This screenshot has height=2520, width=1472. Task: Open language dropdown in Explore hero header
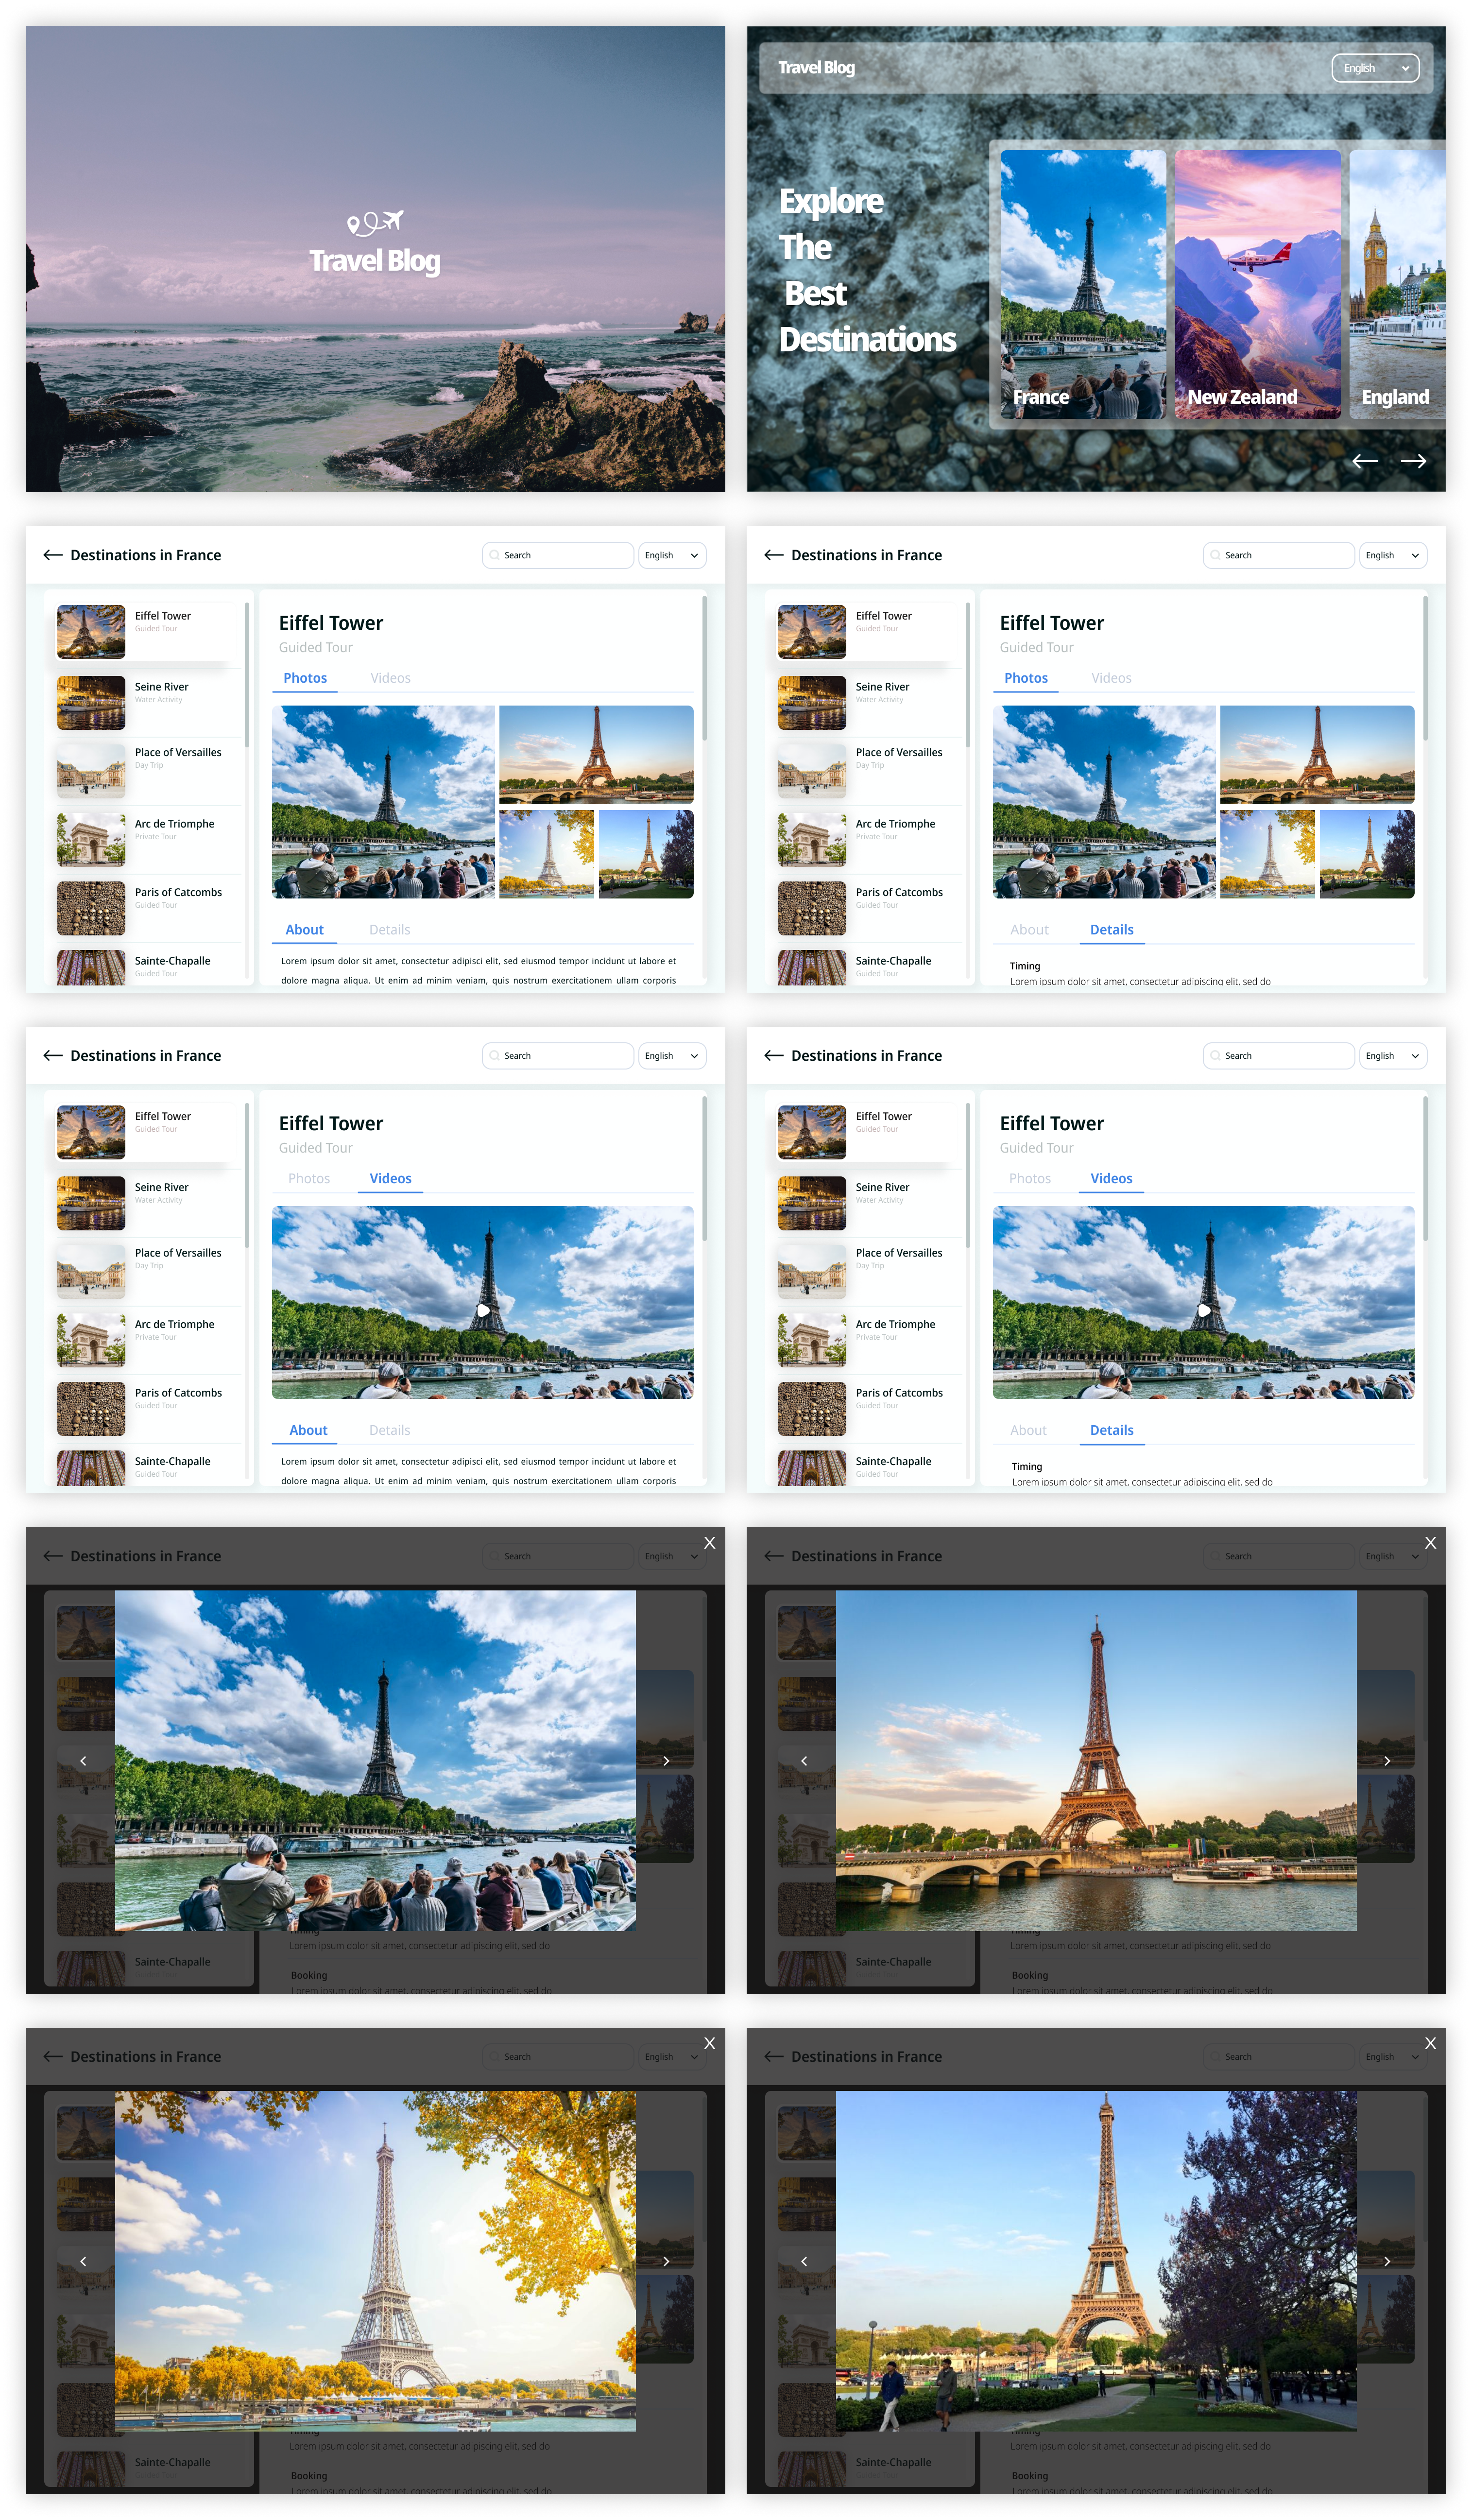click(x=1375, y=68)
